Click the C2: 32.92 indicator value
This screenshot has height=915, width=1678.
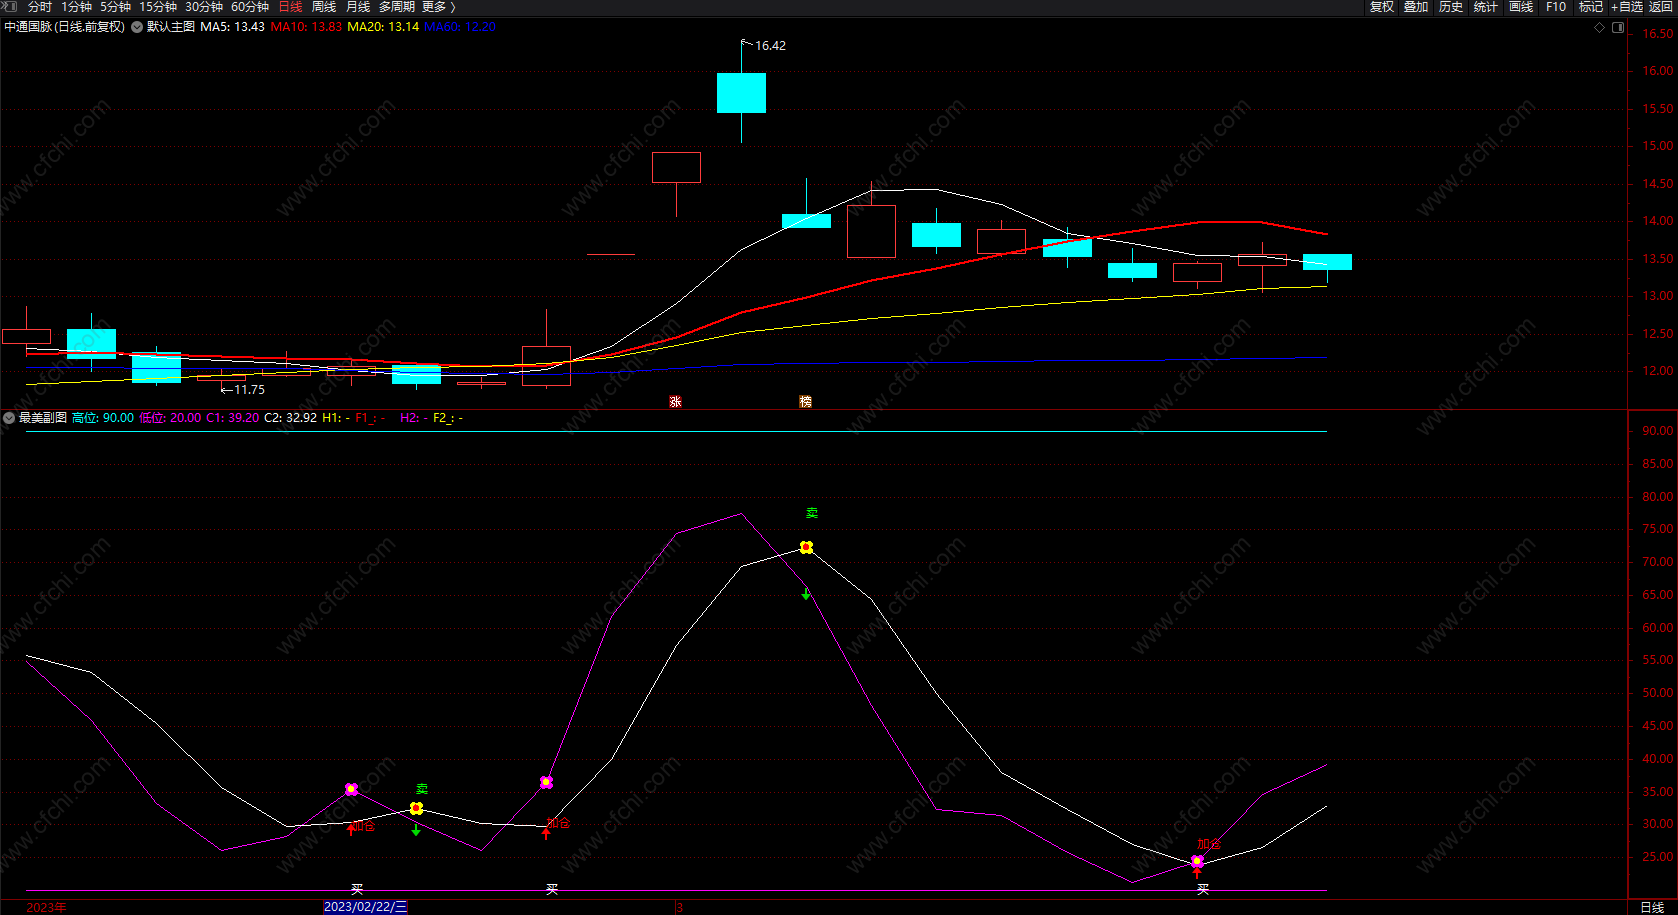click(x=291, y=418)
